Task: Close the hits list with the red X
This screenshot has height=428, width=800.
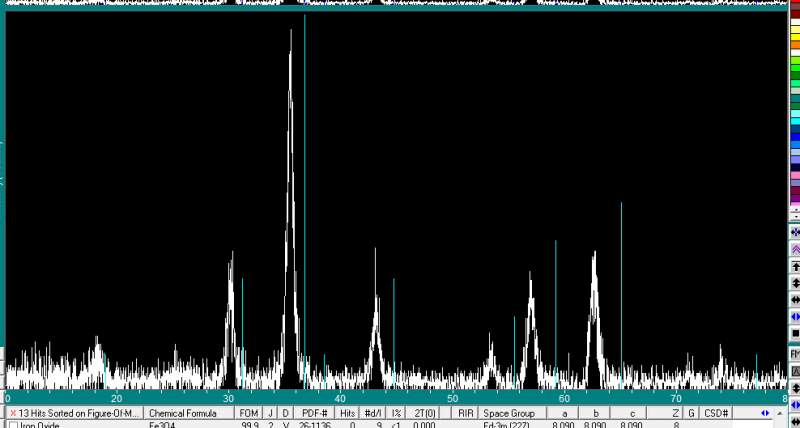Action: click(13, 413)
